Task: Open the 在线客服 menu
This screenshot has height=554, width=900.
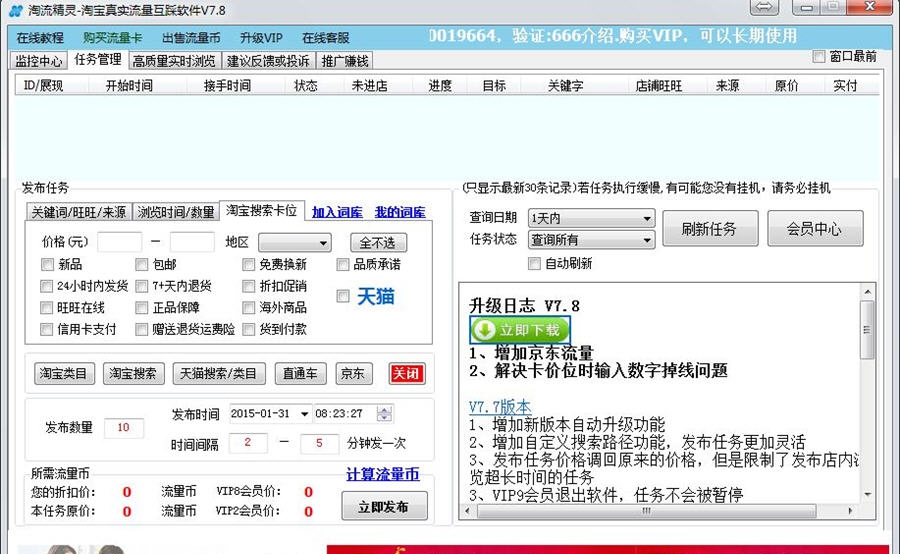Action: pos(325,38)
